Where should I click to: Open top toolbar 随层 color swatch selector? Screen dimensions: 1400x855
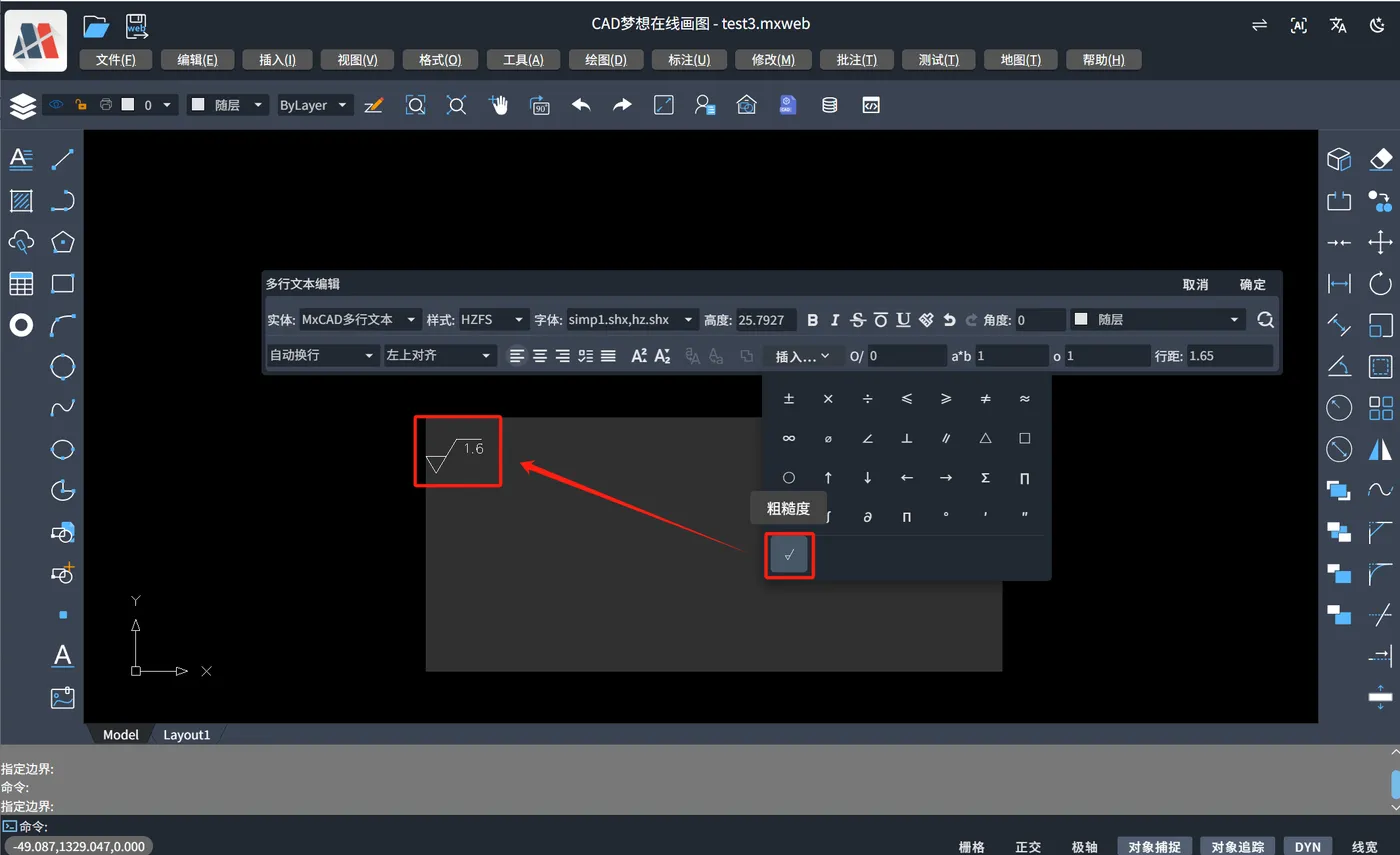click(228, 105)
